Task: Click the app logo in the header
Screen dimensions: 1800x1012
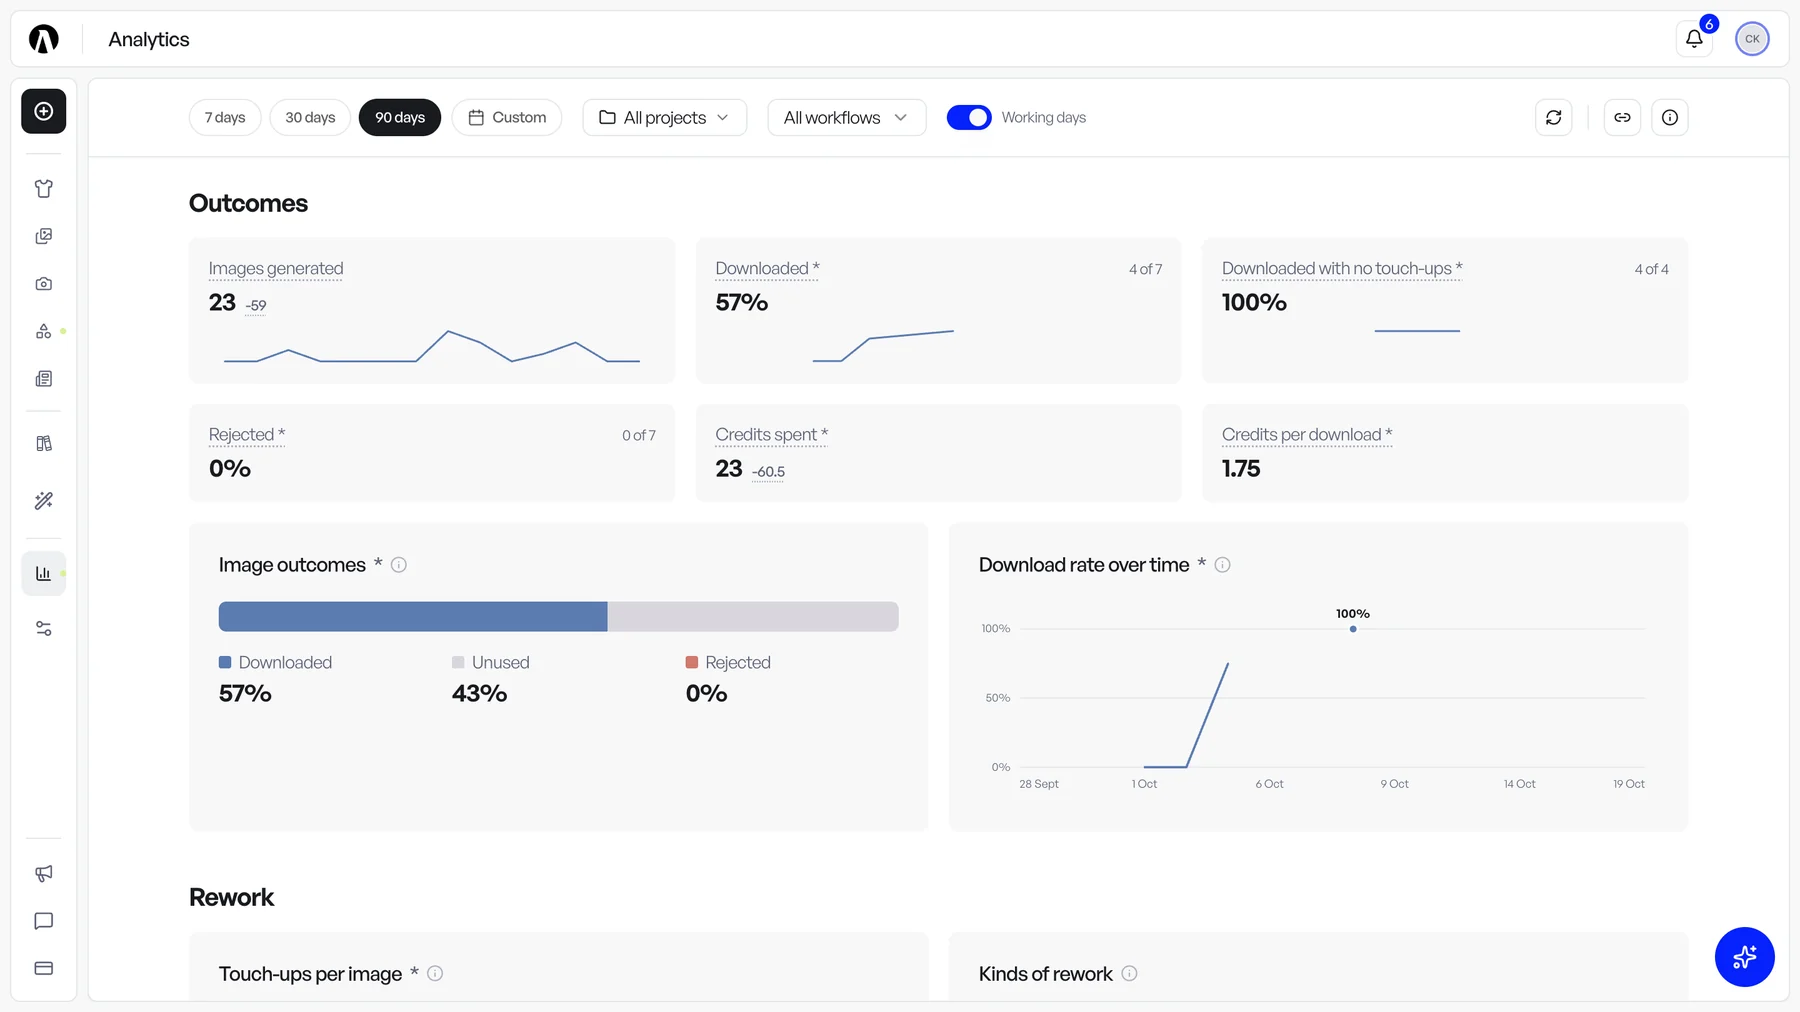Action: [44, 39]
